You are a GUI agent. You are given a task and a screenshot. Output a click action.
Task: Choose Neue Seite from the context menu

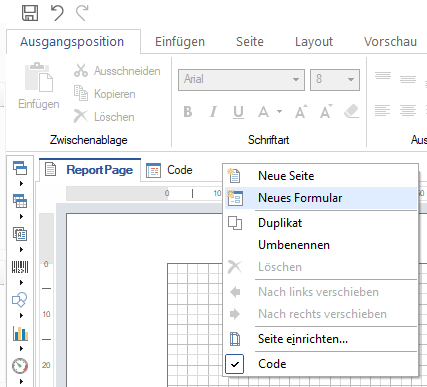[x=321, y=176]
